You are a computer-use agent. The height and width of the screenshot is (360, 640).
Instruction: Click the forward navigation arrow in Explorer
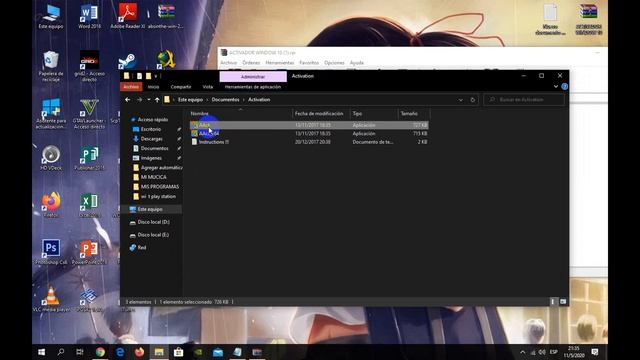pyautogui.click(x=140, y=100)
